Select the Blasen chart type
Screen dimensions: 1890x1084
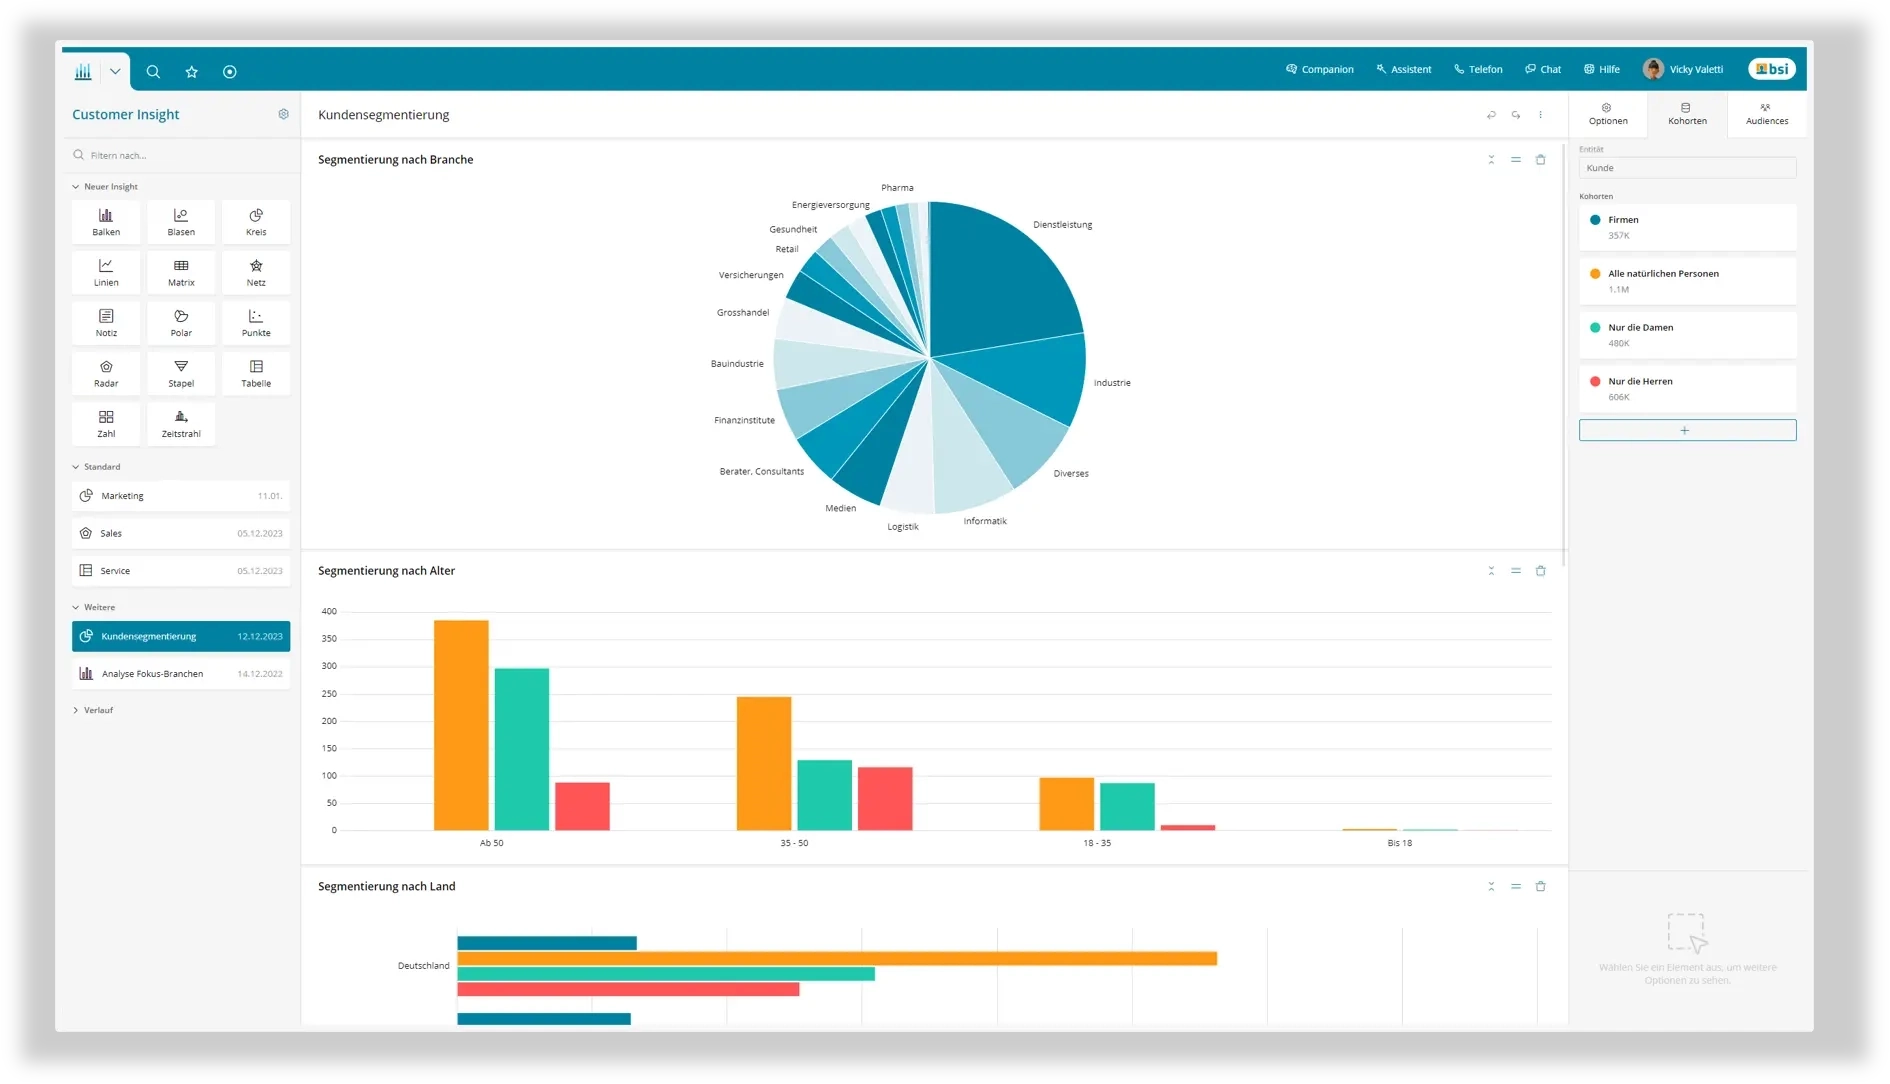(181, 222)
